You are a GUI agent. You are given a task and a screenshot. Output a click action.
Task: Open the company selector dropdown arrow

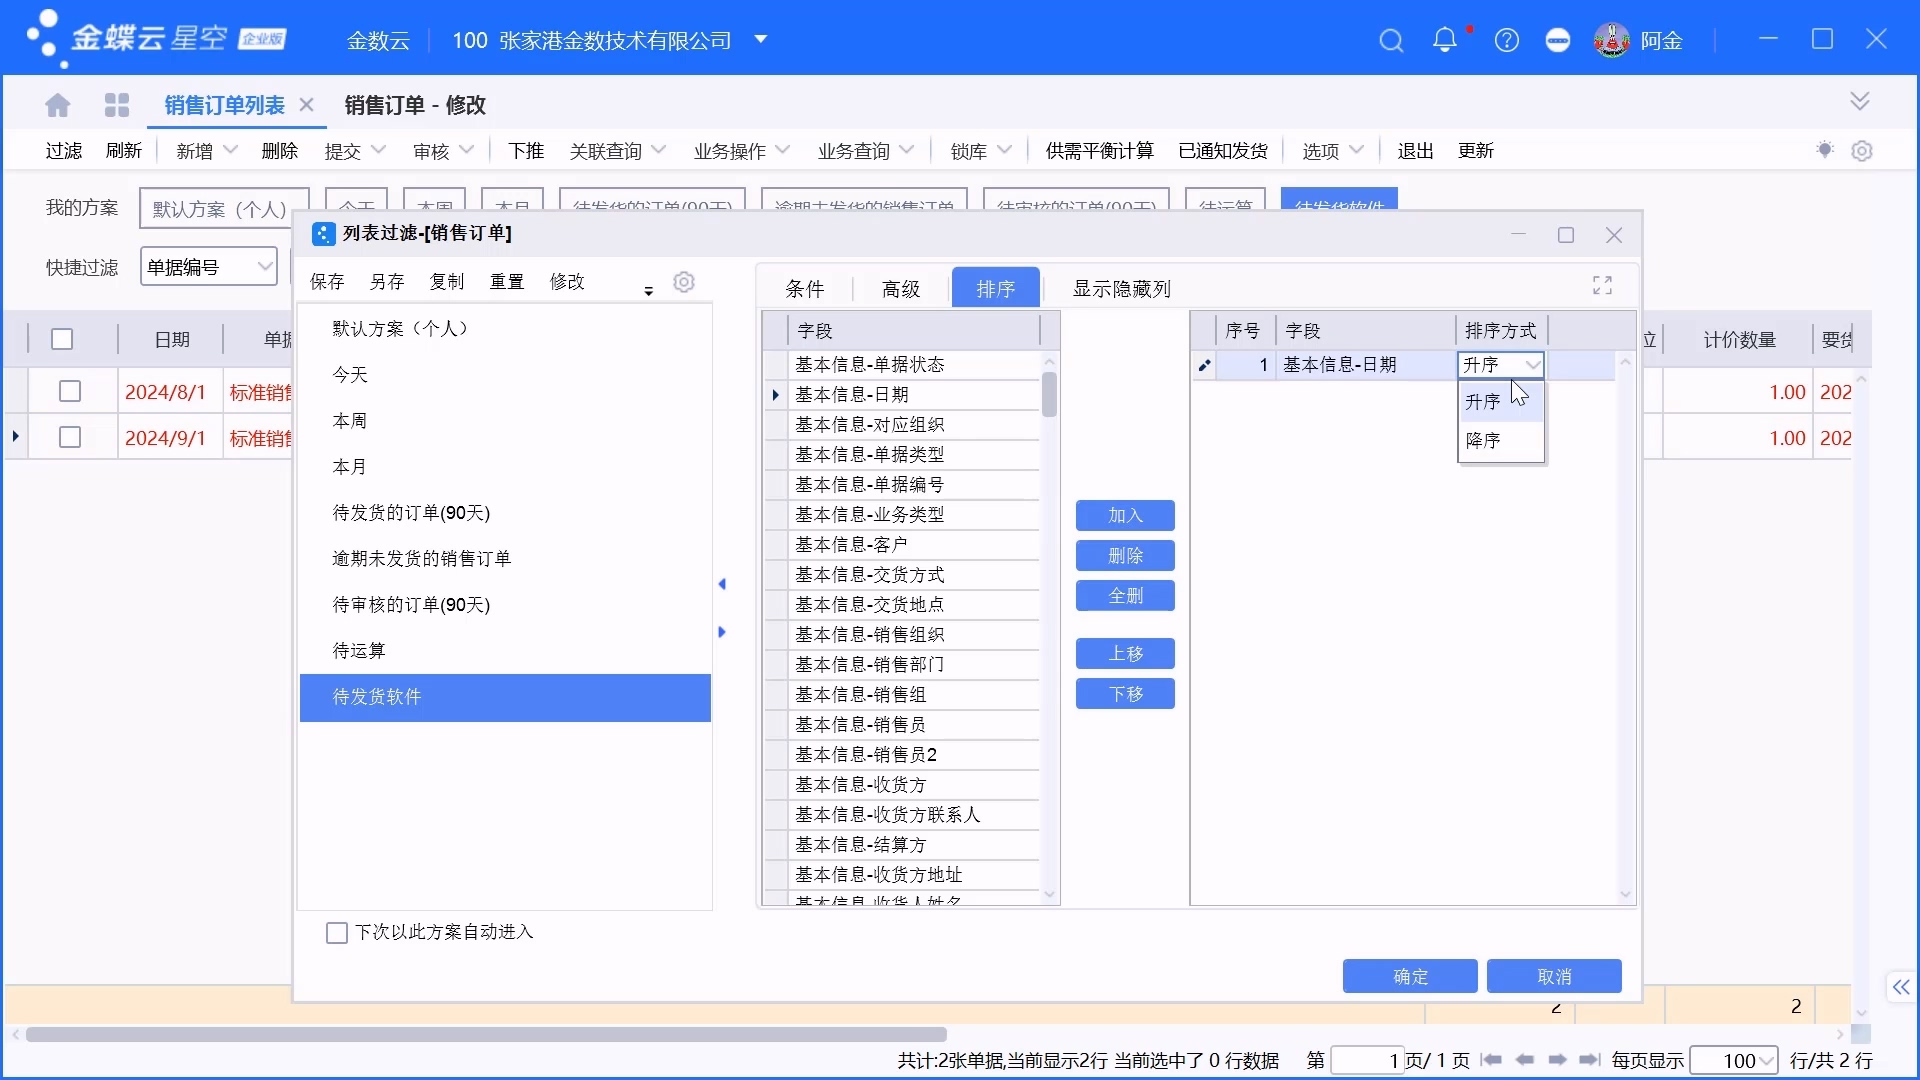point(760,40)
